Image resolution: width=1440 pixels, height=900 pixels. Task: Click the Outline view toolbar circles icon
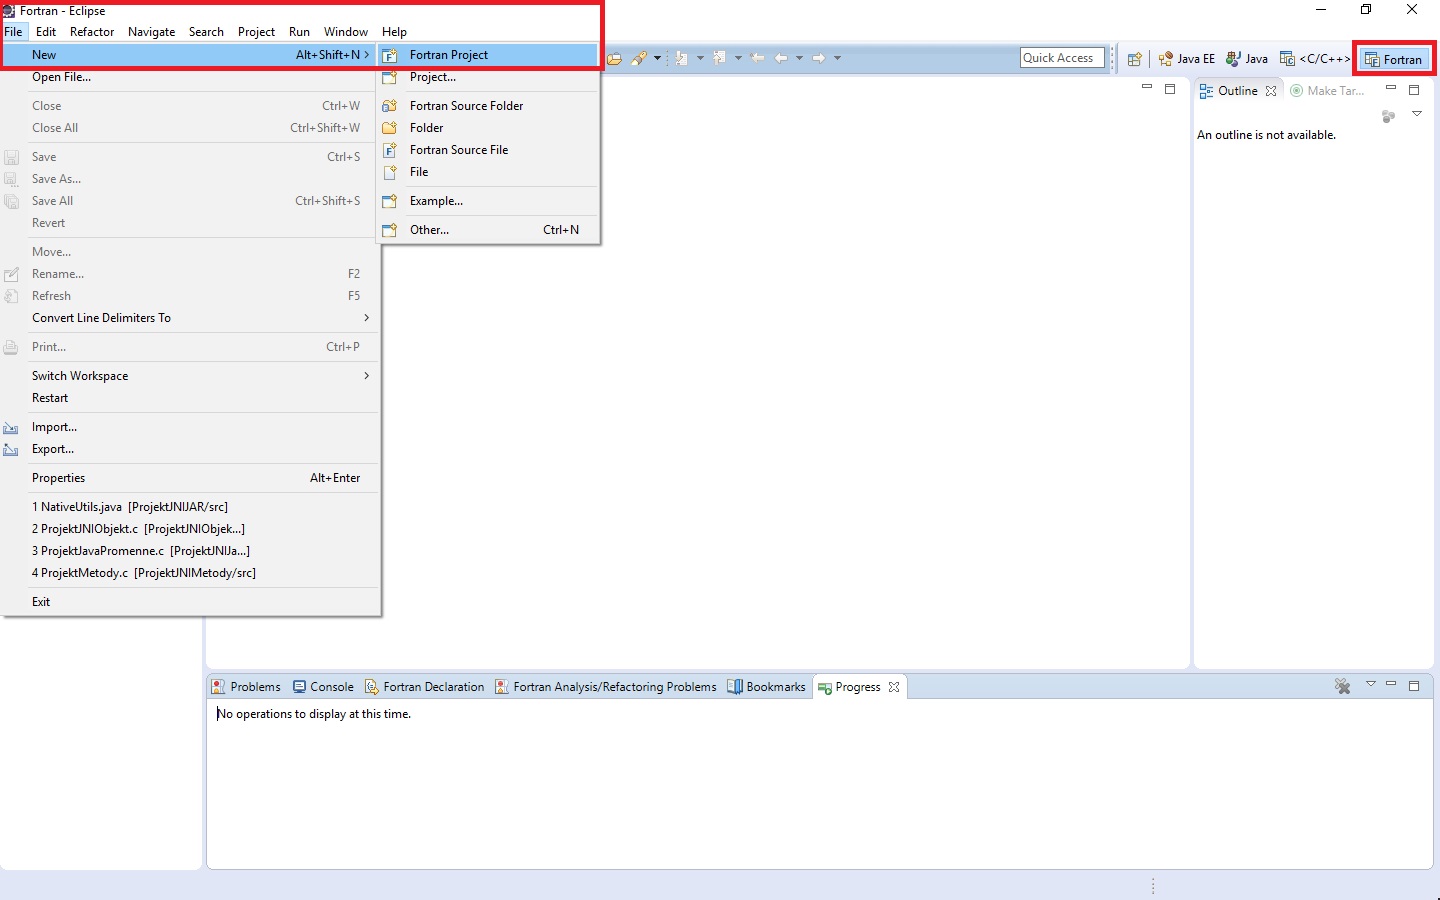[x=1388, y=116]
